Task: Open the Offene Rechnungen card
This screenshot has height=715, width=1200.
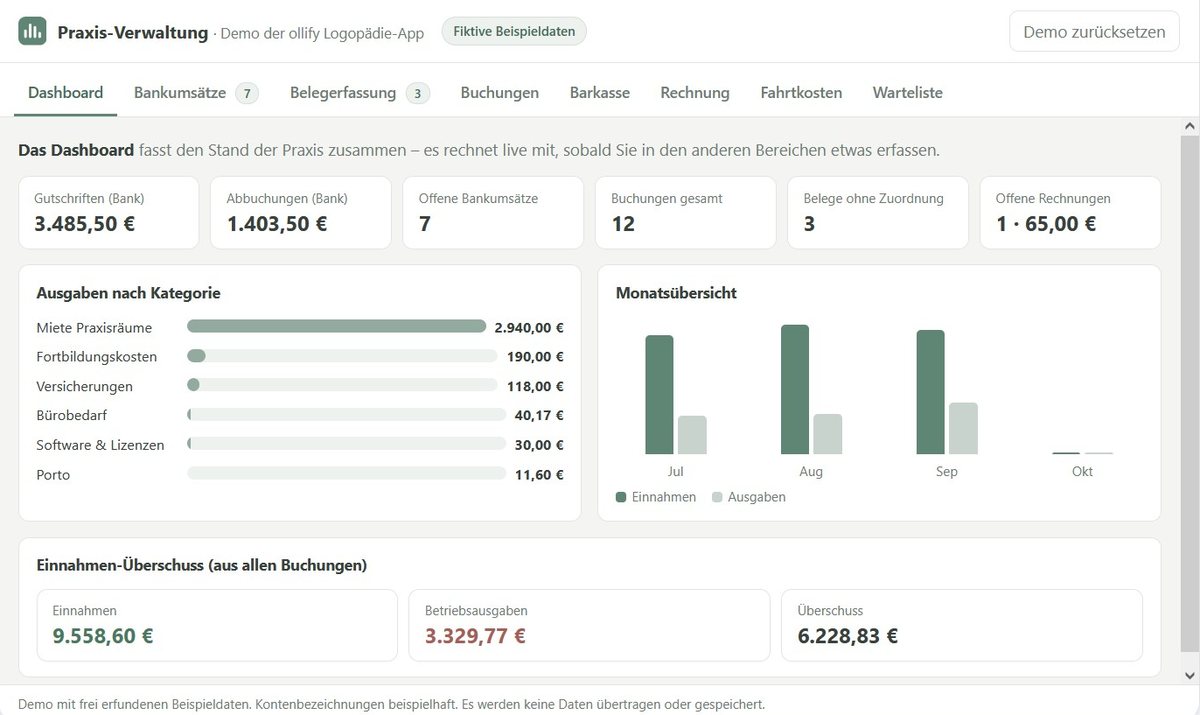Action: [x=1070, y=212]
